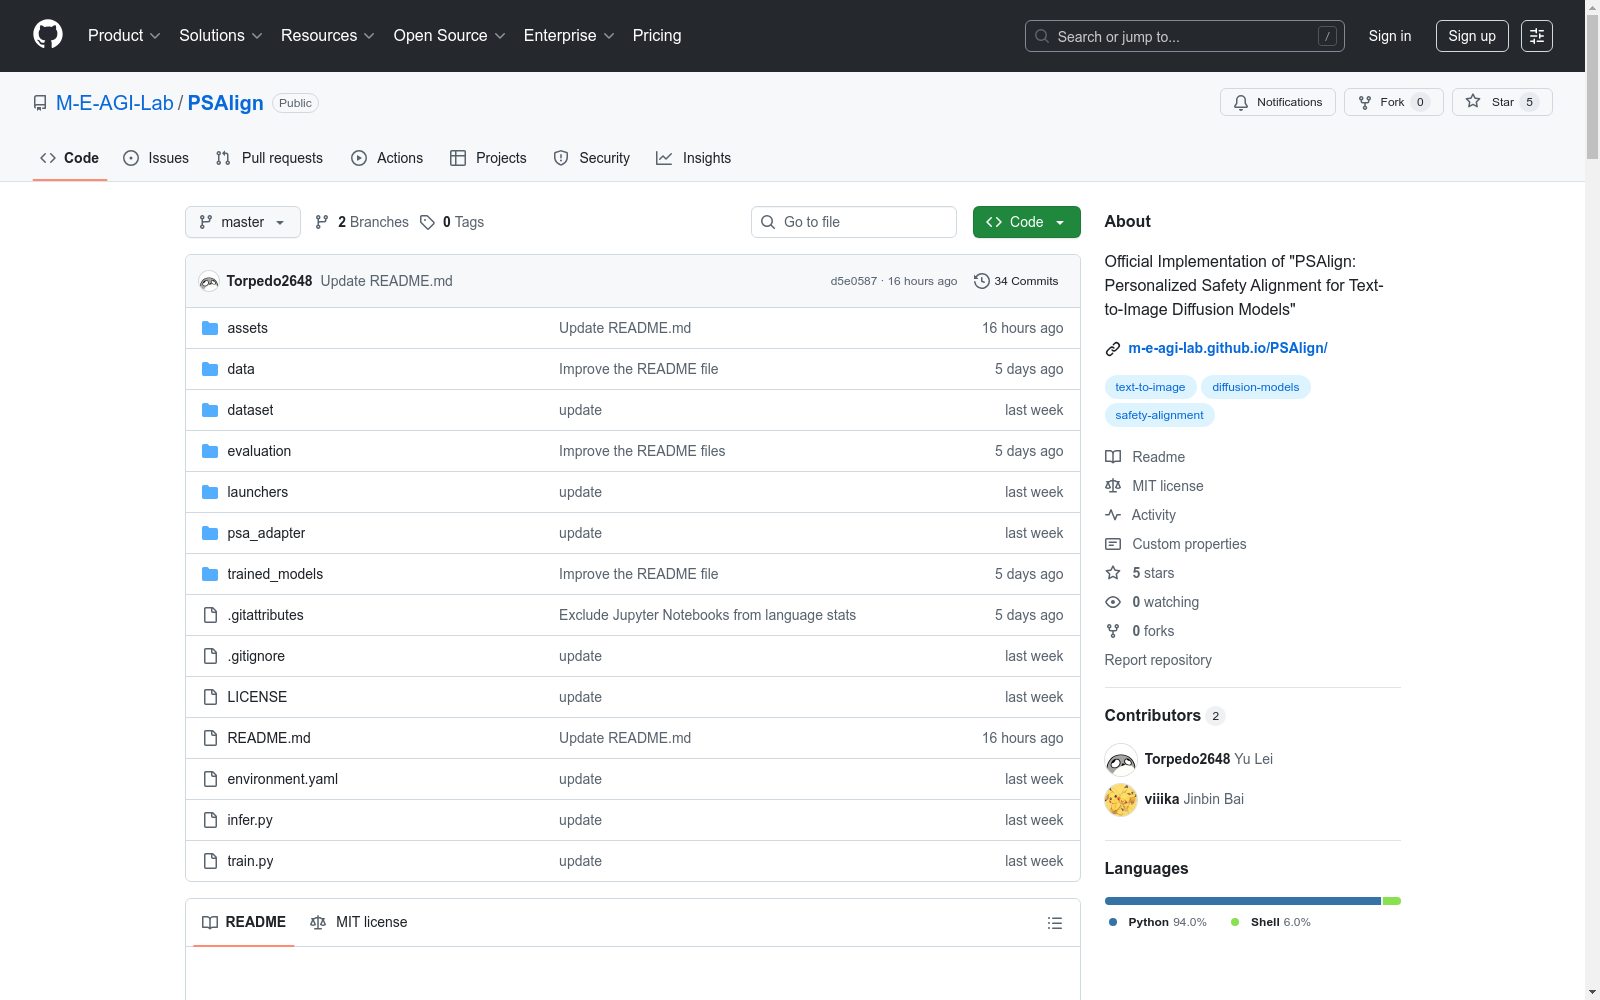
Task: Click the Go to file field
Action: [x=854, y=222]
